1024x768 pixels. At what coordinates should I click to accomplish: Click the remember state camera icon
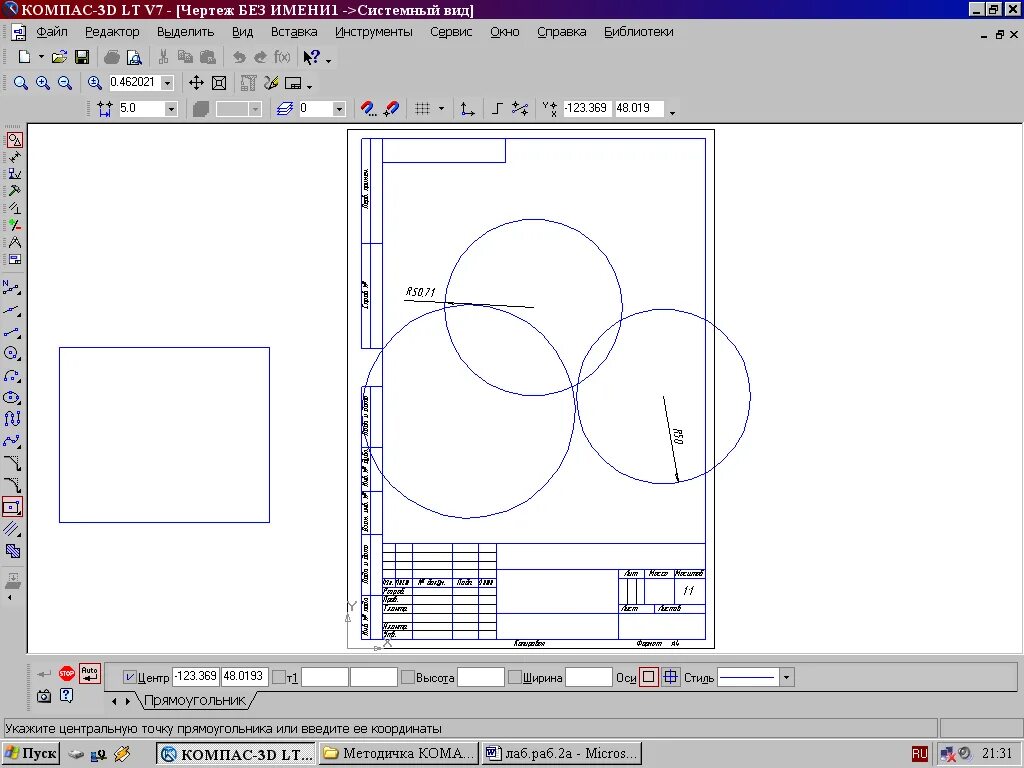click(44, 696)
